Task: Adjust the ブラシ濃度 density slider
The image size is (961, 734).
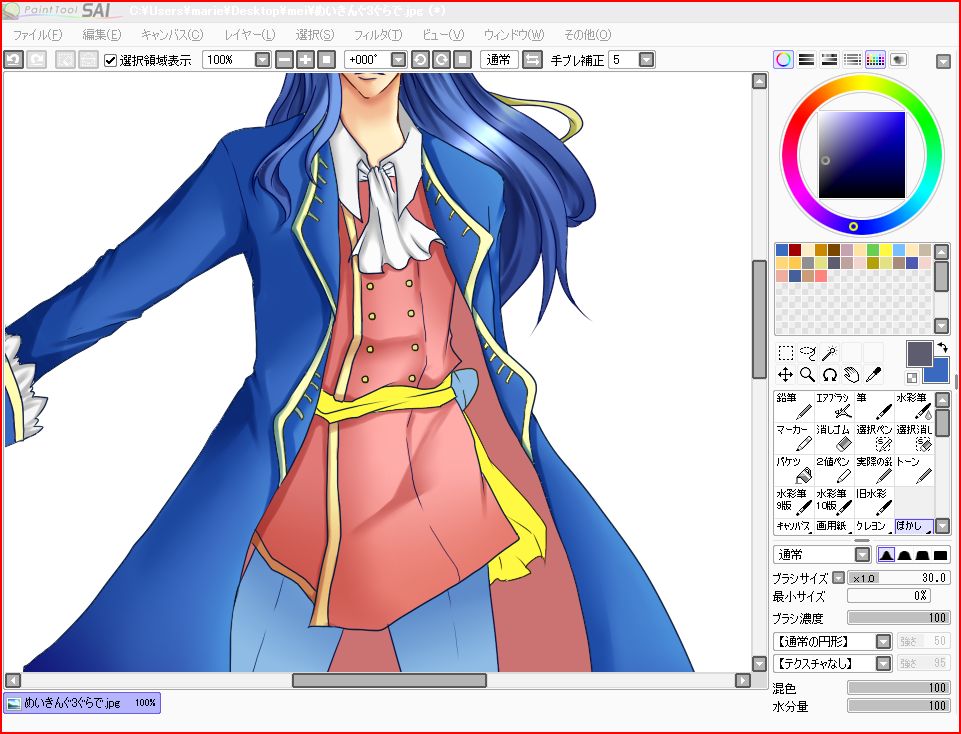Action: [x=898, y=618]
